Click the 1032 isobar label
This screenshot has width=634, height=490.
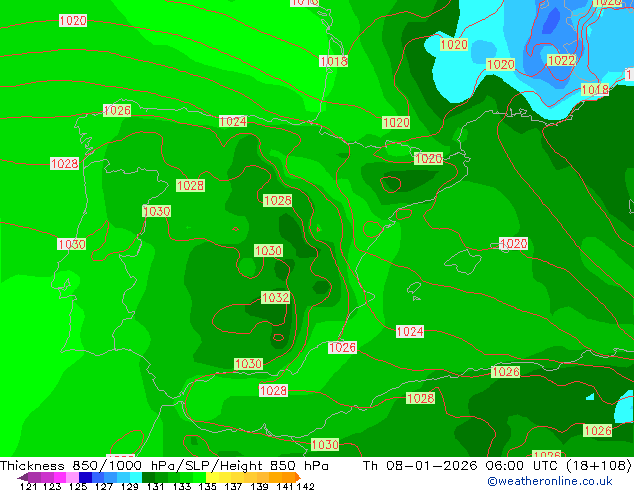[275, 298]
